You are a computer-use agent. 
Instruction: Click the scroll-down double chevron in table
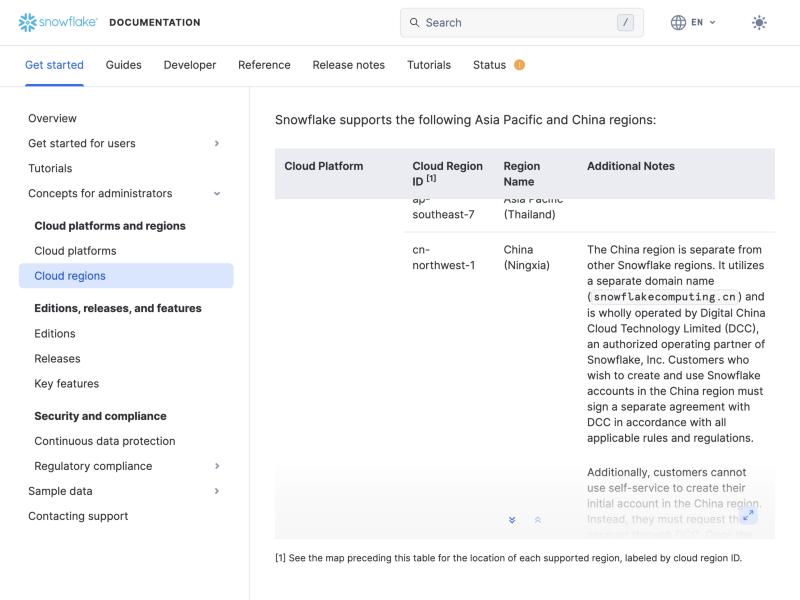512,520
